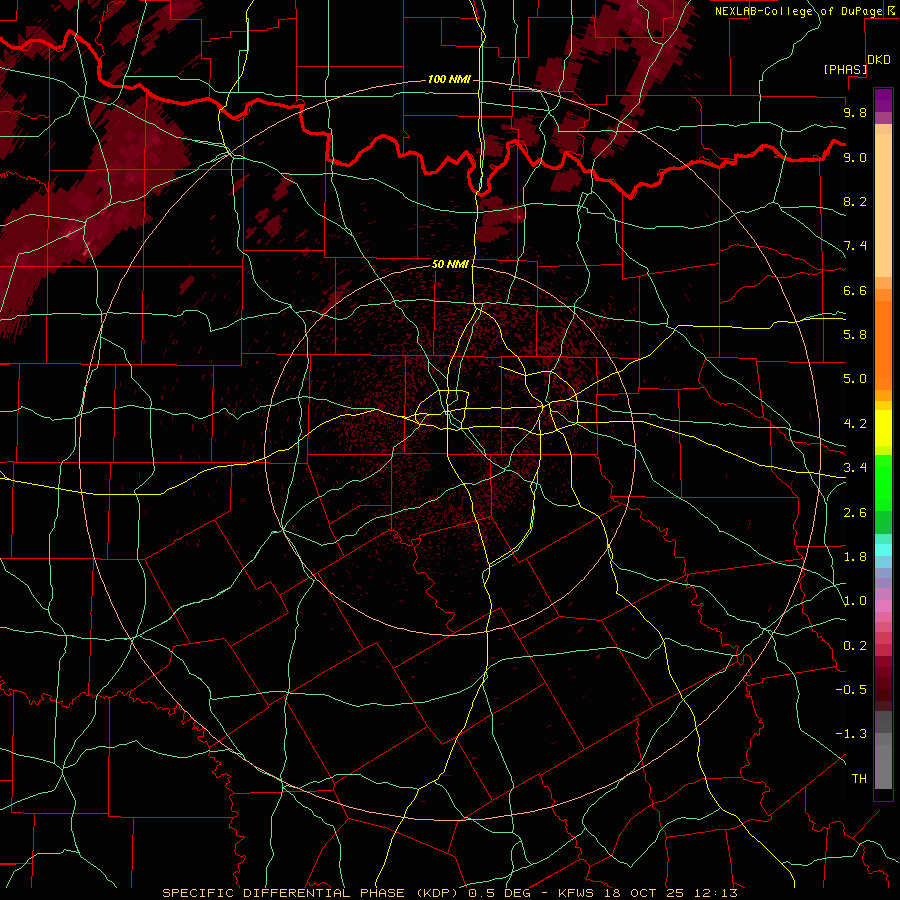Click the 2.6 scale value
The height and width of the screenshot is (900, 900).
click(x=855, y=513)
